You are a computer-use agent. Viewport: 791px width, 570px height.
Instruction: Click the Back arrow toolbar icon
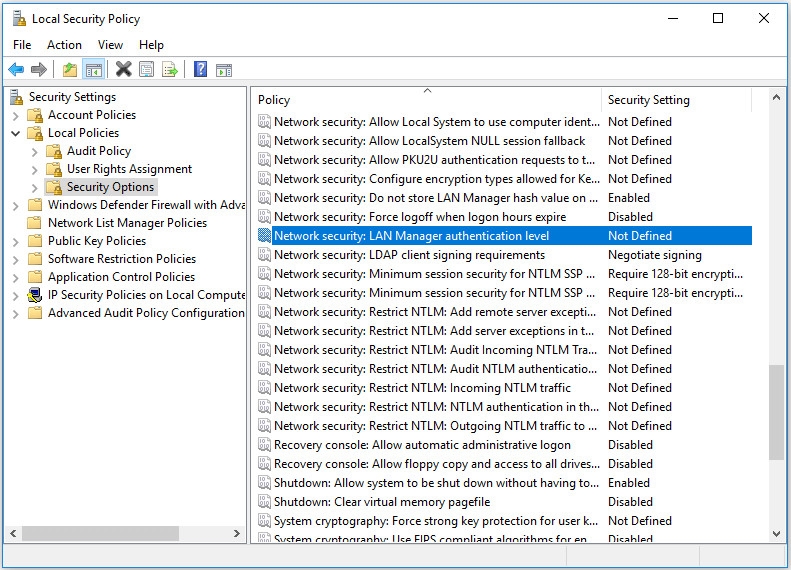click(16, 69)
